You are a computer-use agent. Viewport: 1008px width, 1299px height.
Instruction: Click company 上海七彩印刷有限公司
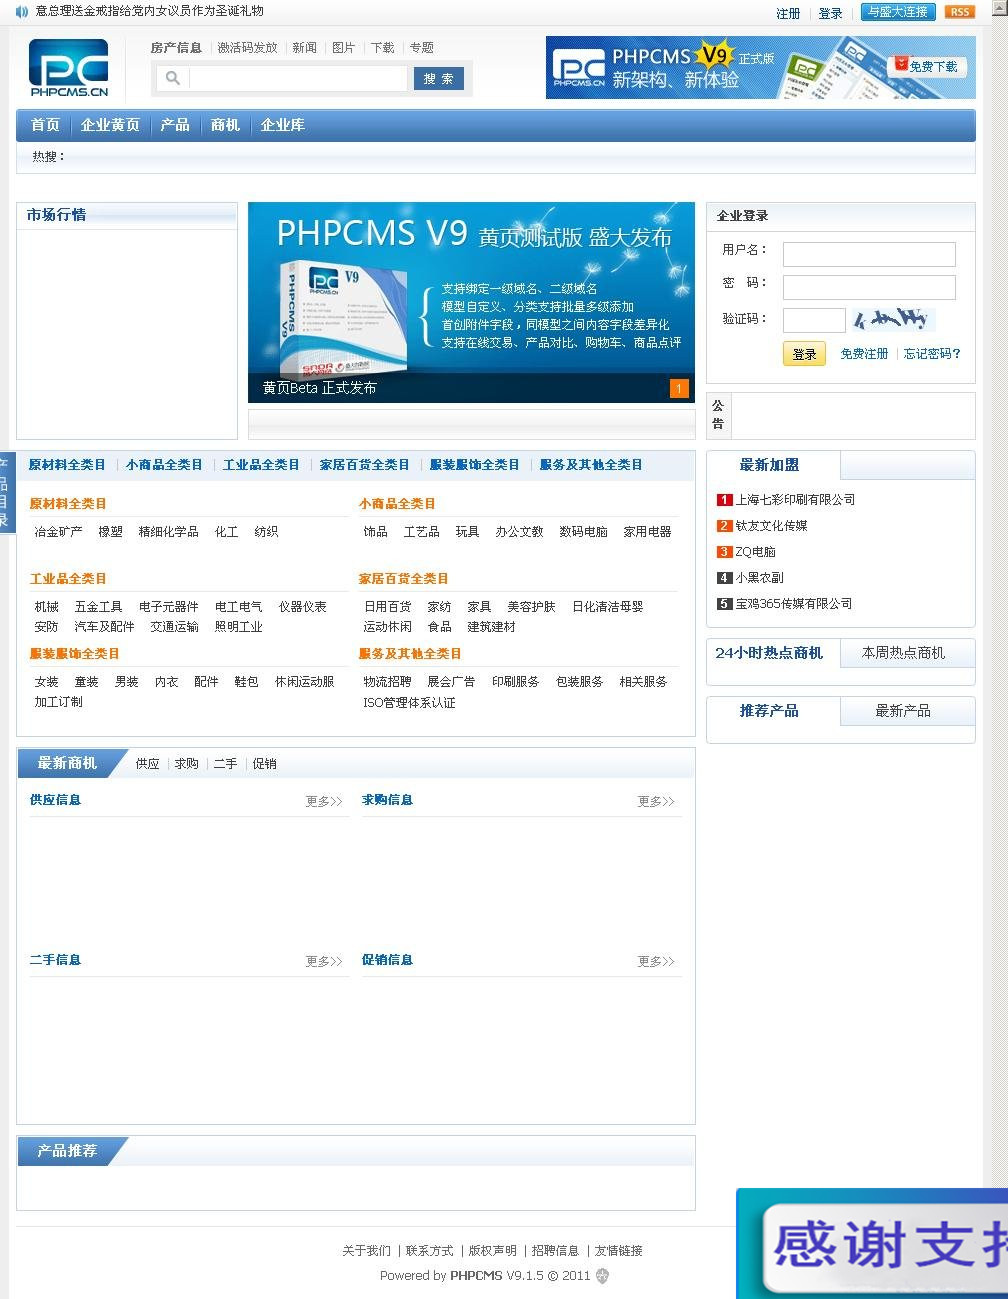click(796, 500)
